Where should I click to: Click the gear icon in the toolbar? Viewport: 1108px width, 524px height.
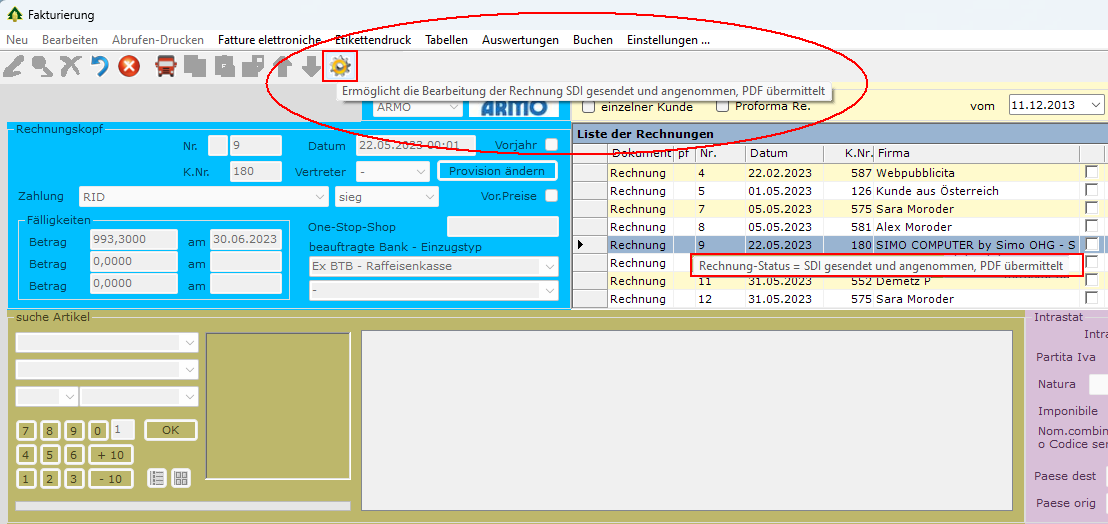pos(342,66)
